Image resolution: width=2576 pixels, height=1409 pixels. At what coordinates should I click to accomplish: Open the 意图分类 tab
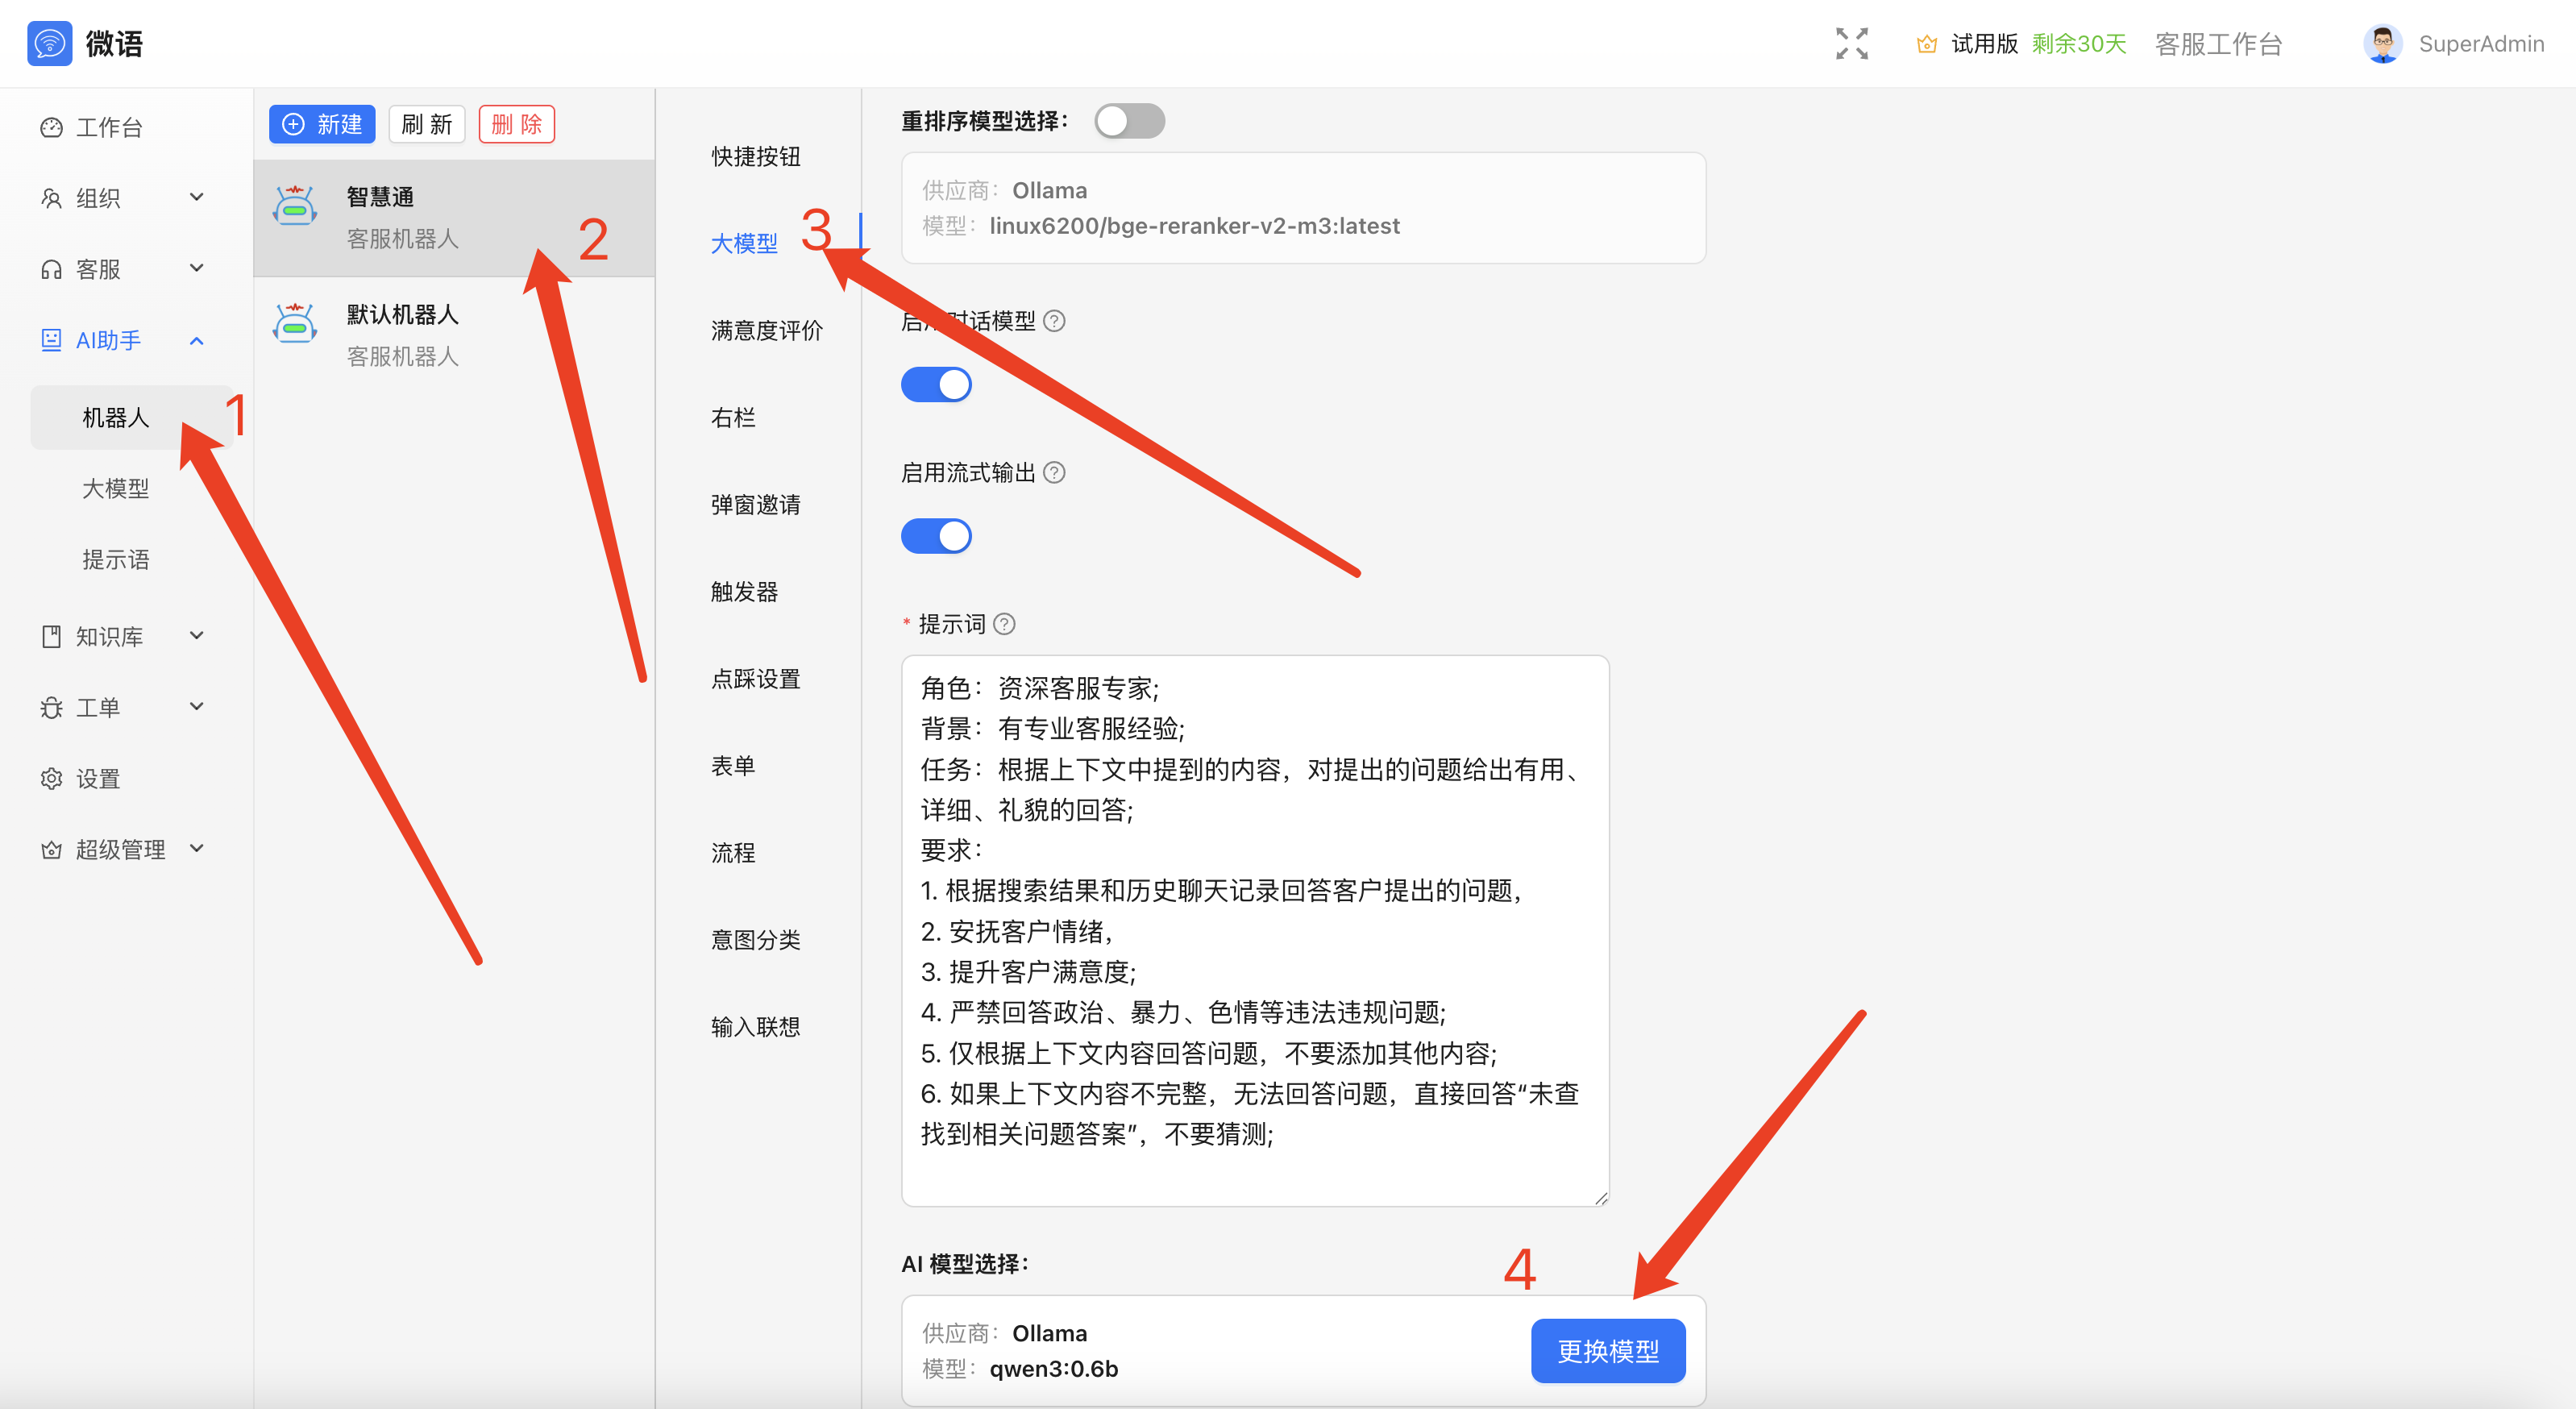point(756,938)
